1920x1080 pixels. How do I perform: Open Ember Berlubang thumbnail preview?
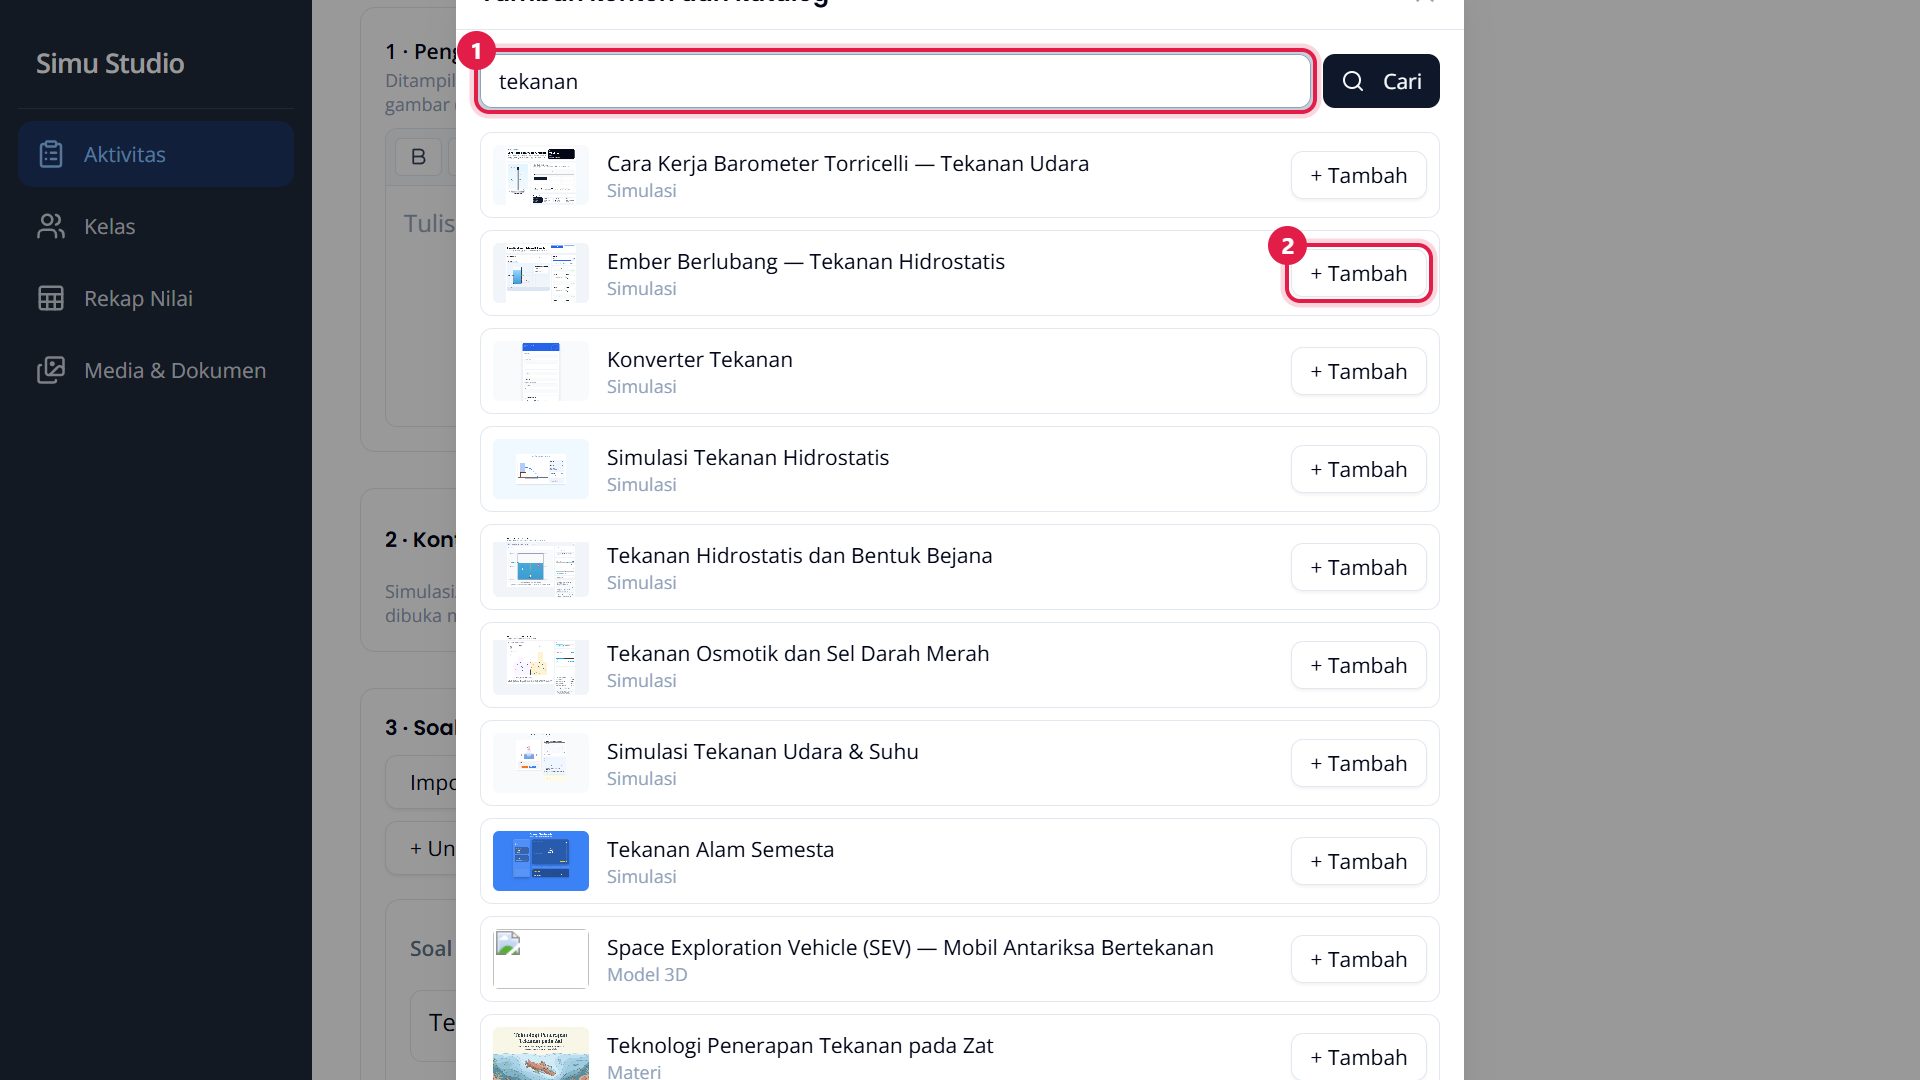click(541, 273)
